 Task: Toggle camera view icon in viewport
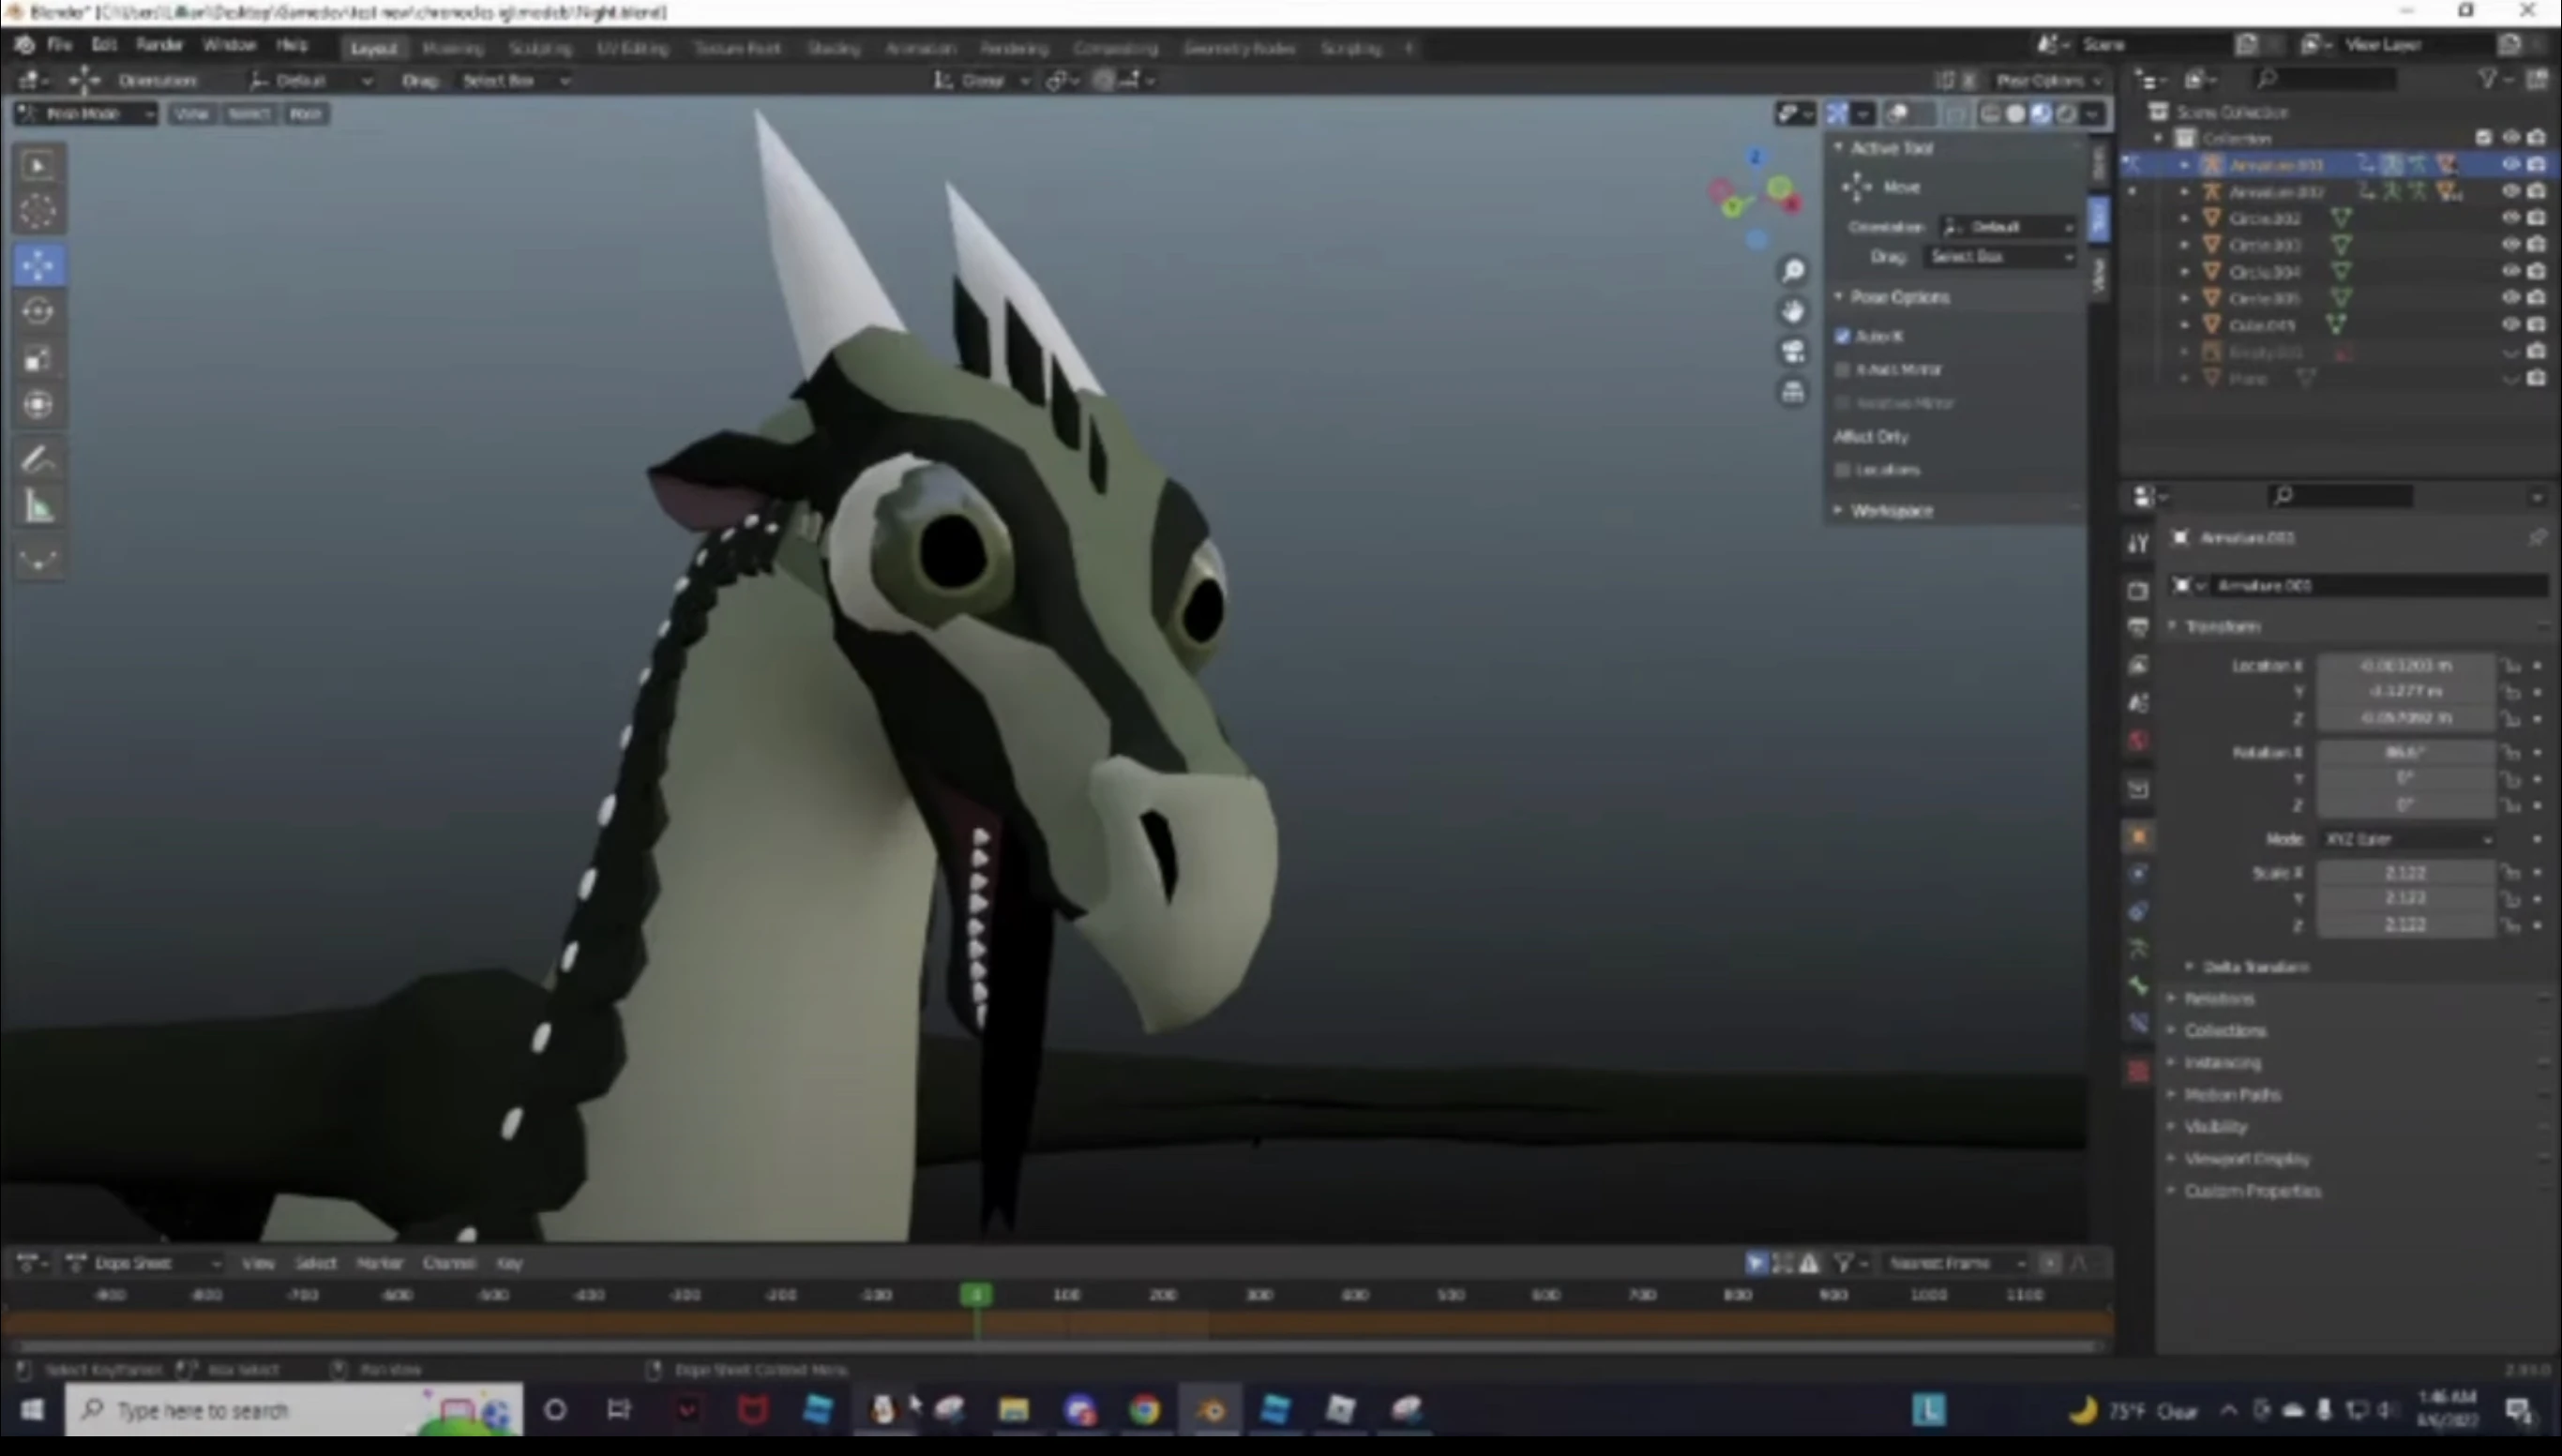(x=1793, y=351)
